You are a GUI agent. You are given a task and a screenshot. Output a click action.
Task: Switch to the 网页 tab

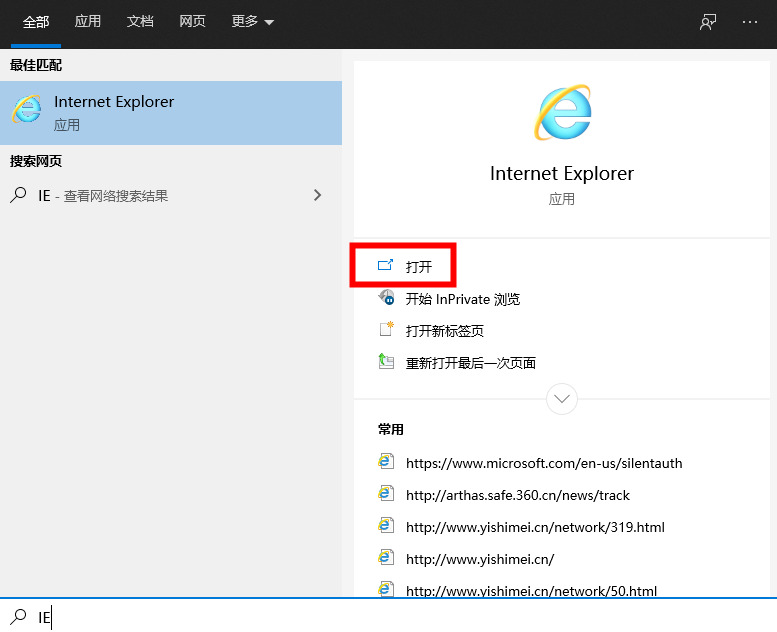tap(192, 21)
